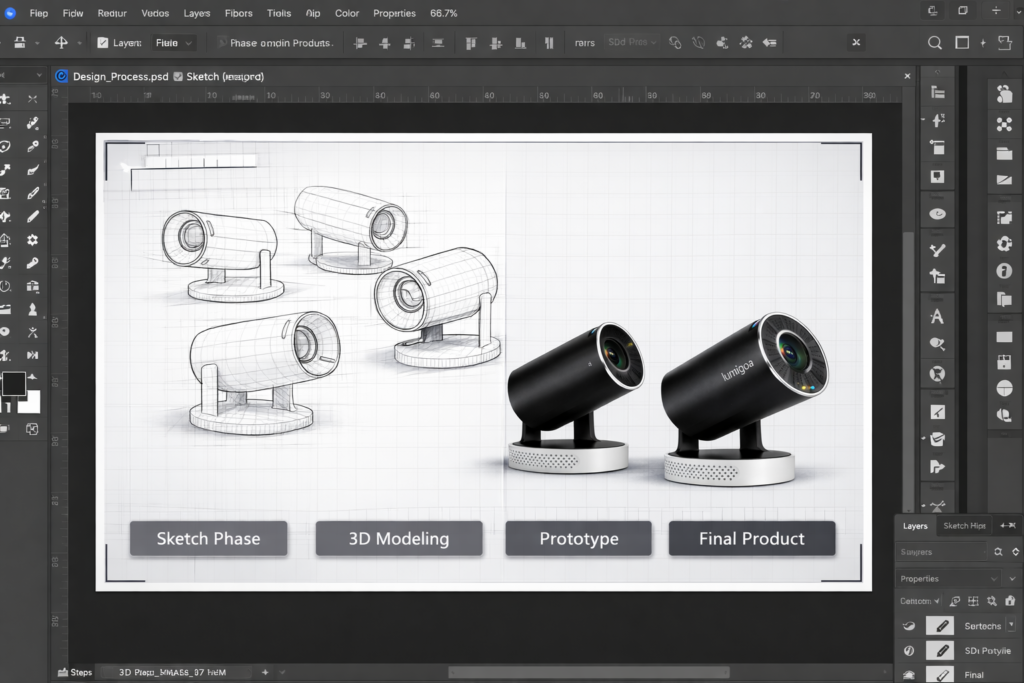1024x683 pixels.
Task: Switch to the Sketch tab beside Layers
Action: tap(964, 526)
